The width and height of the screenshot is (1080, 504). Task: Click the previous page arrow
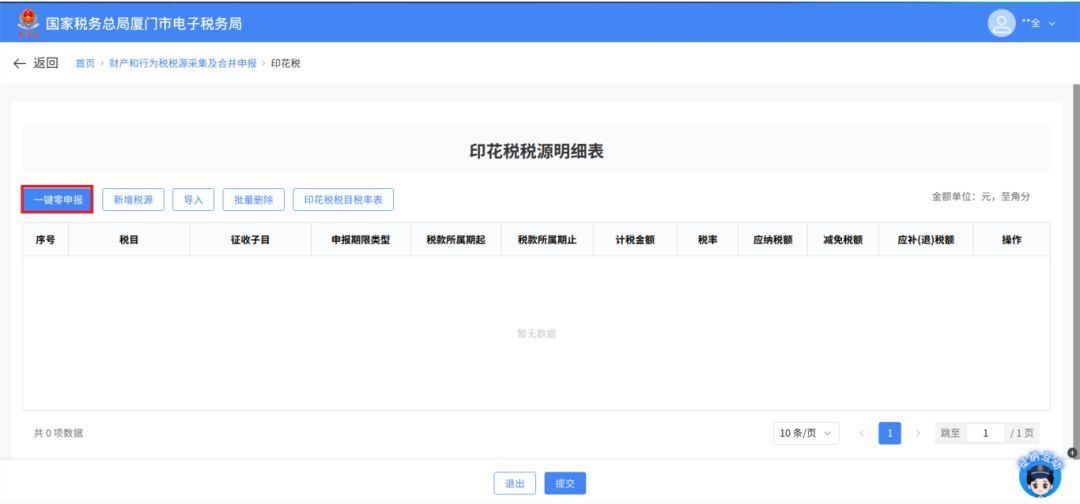point(862,433)
